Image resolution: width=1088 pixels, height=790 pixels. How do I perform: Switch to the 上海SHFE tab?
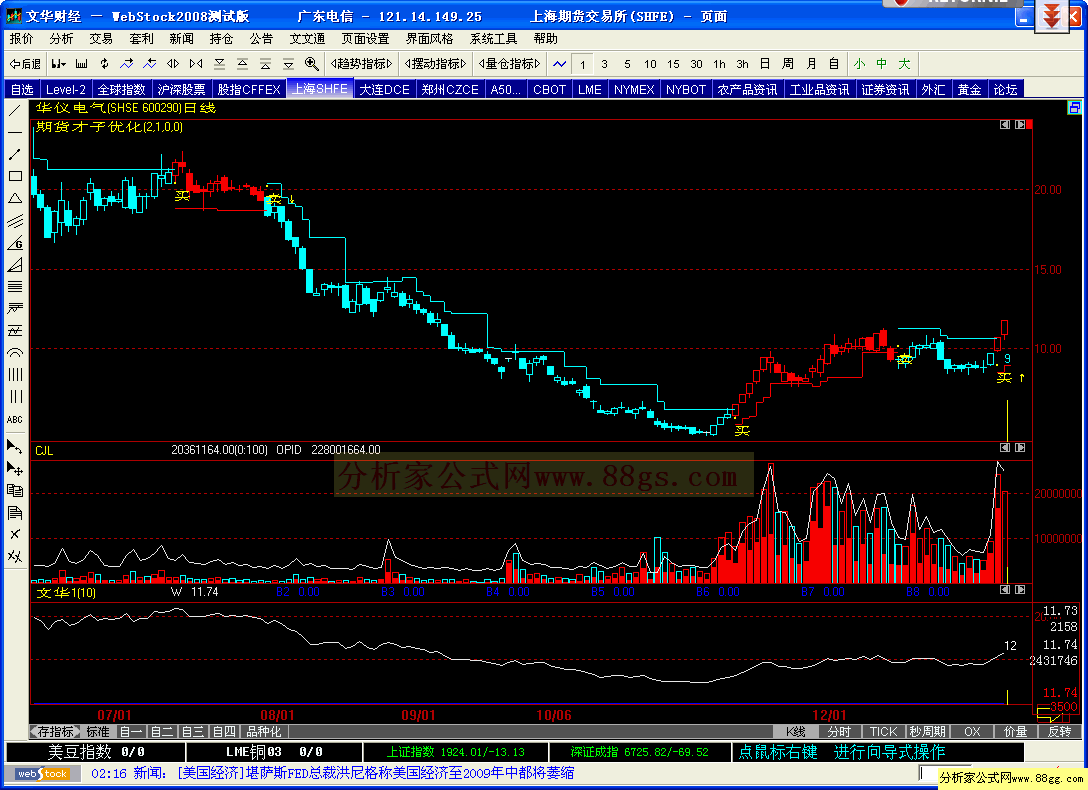click(x=320, y=89)
